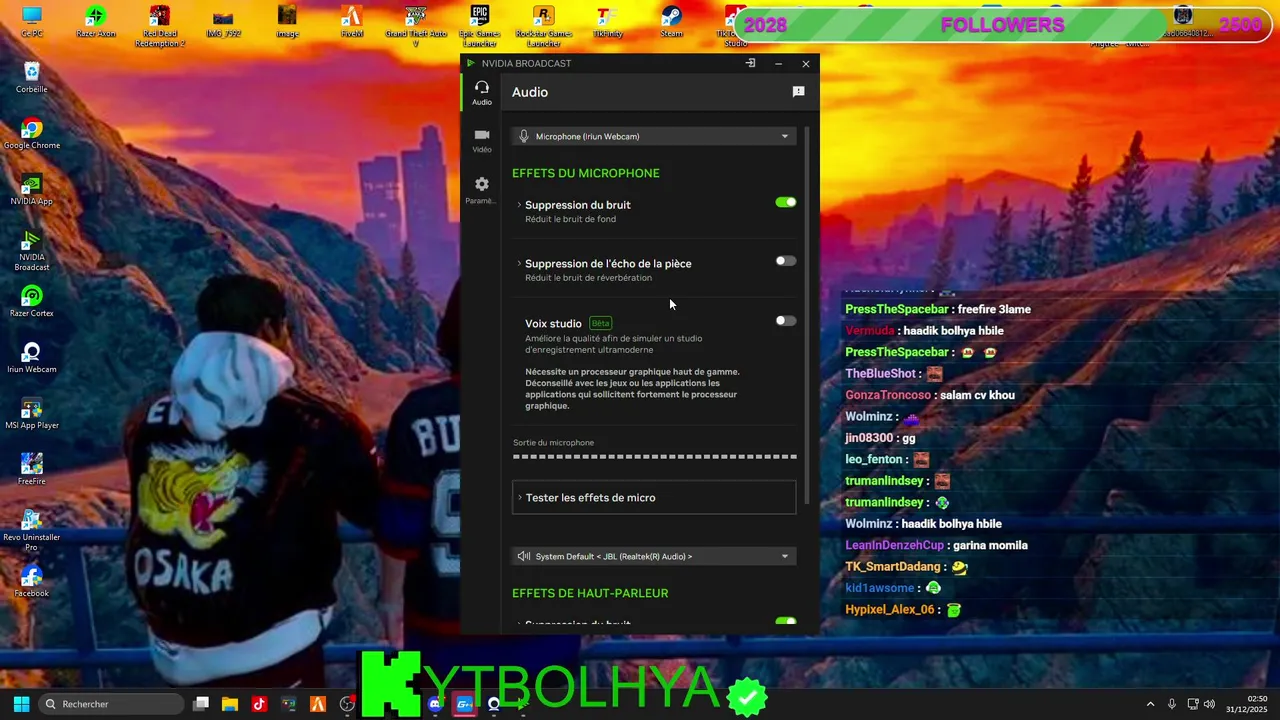Click the feedback icon beside Audio heading
1280x720 pixels.
[x=798, y=92]
